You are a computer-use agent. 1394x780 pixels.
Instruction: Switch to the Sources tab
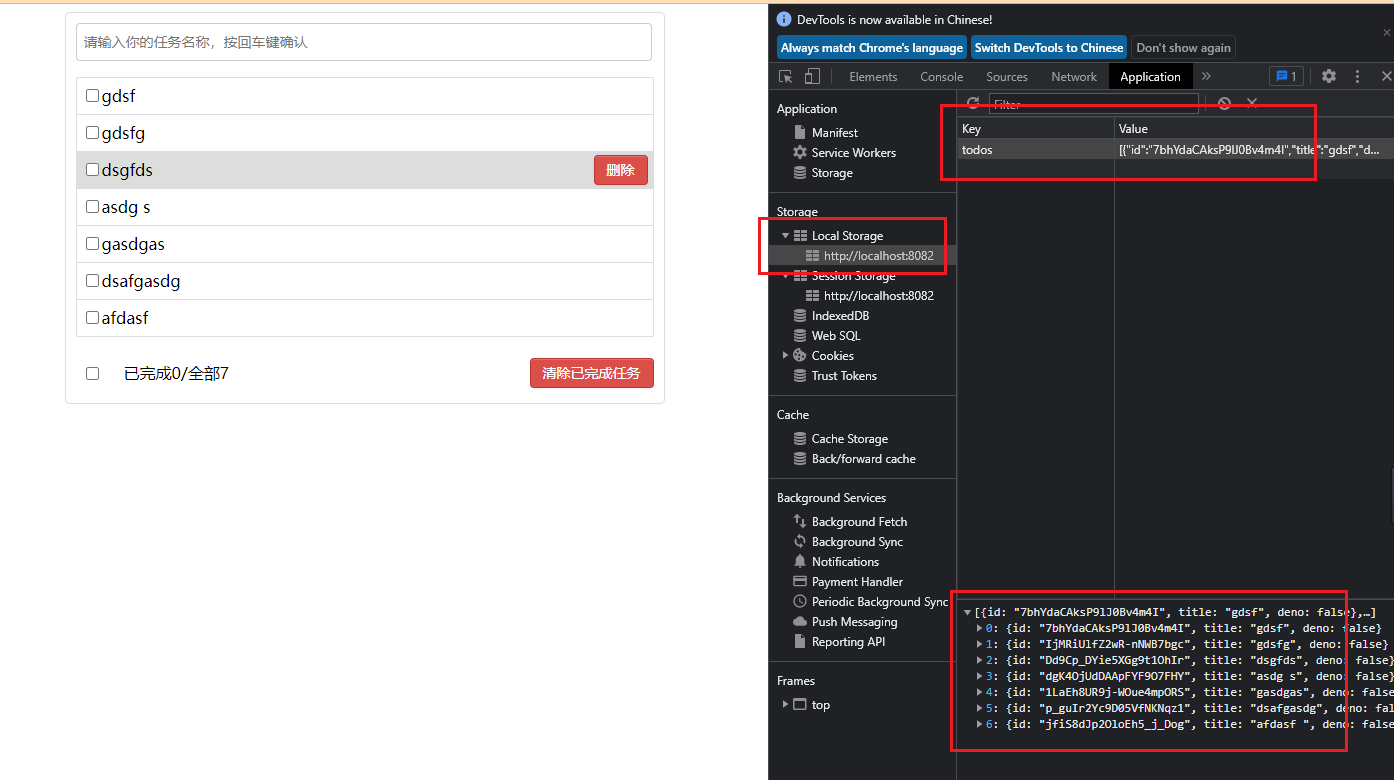coord(1007,76)
